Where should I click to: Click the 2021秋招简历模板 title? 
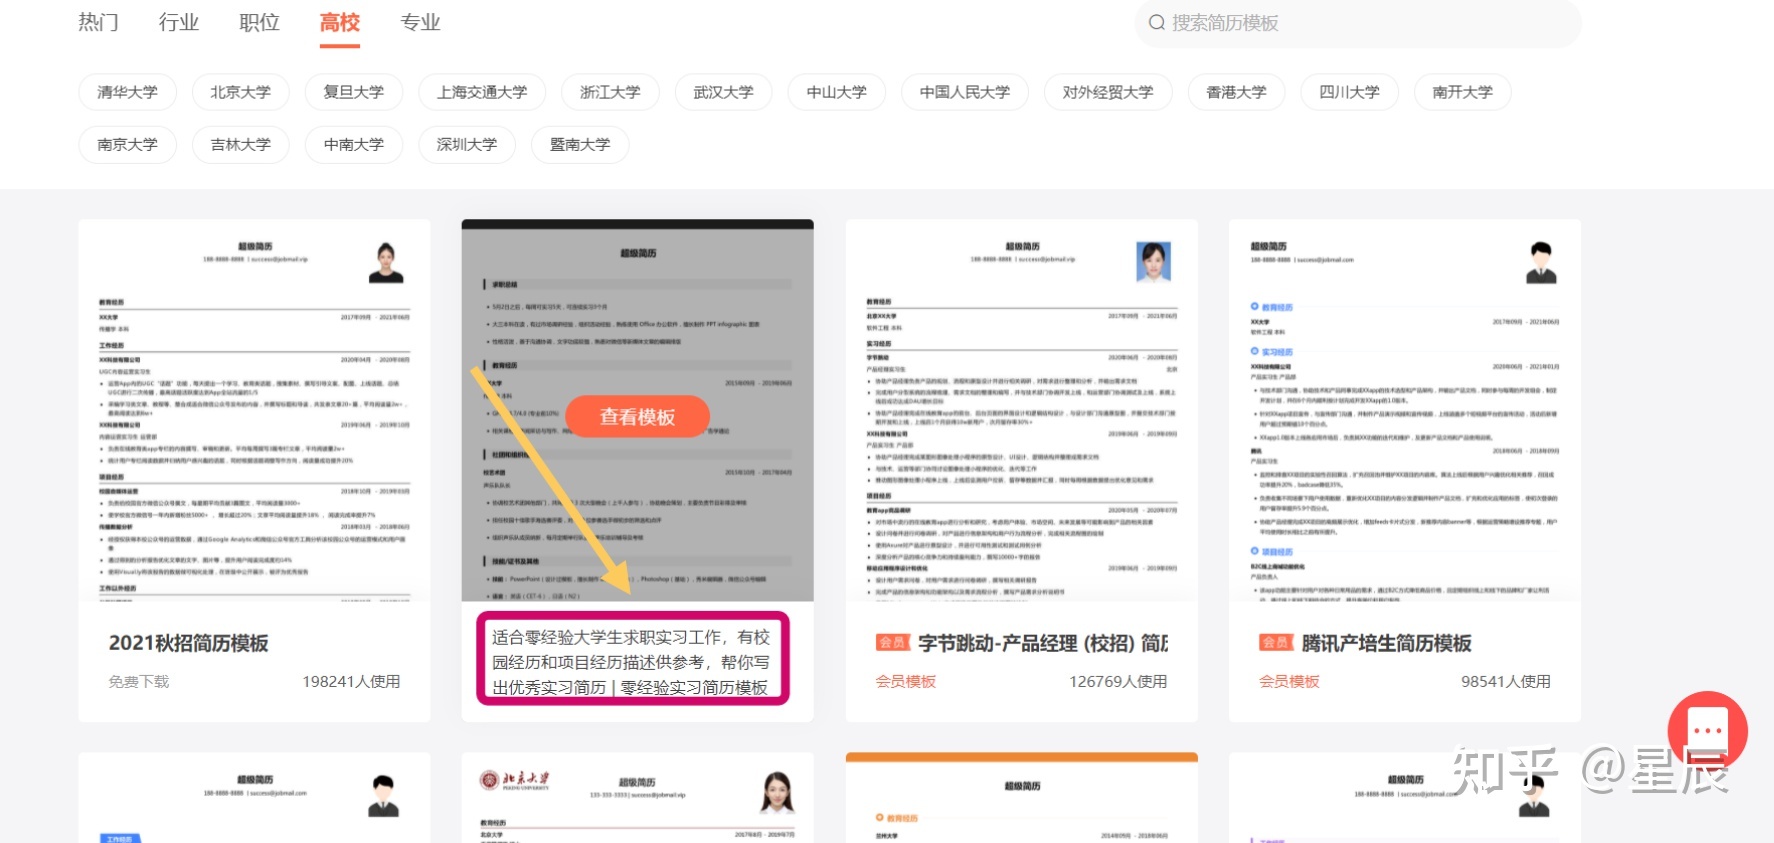(188, 643)
